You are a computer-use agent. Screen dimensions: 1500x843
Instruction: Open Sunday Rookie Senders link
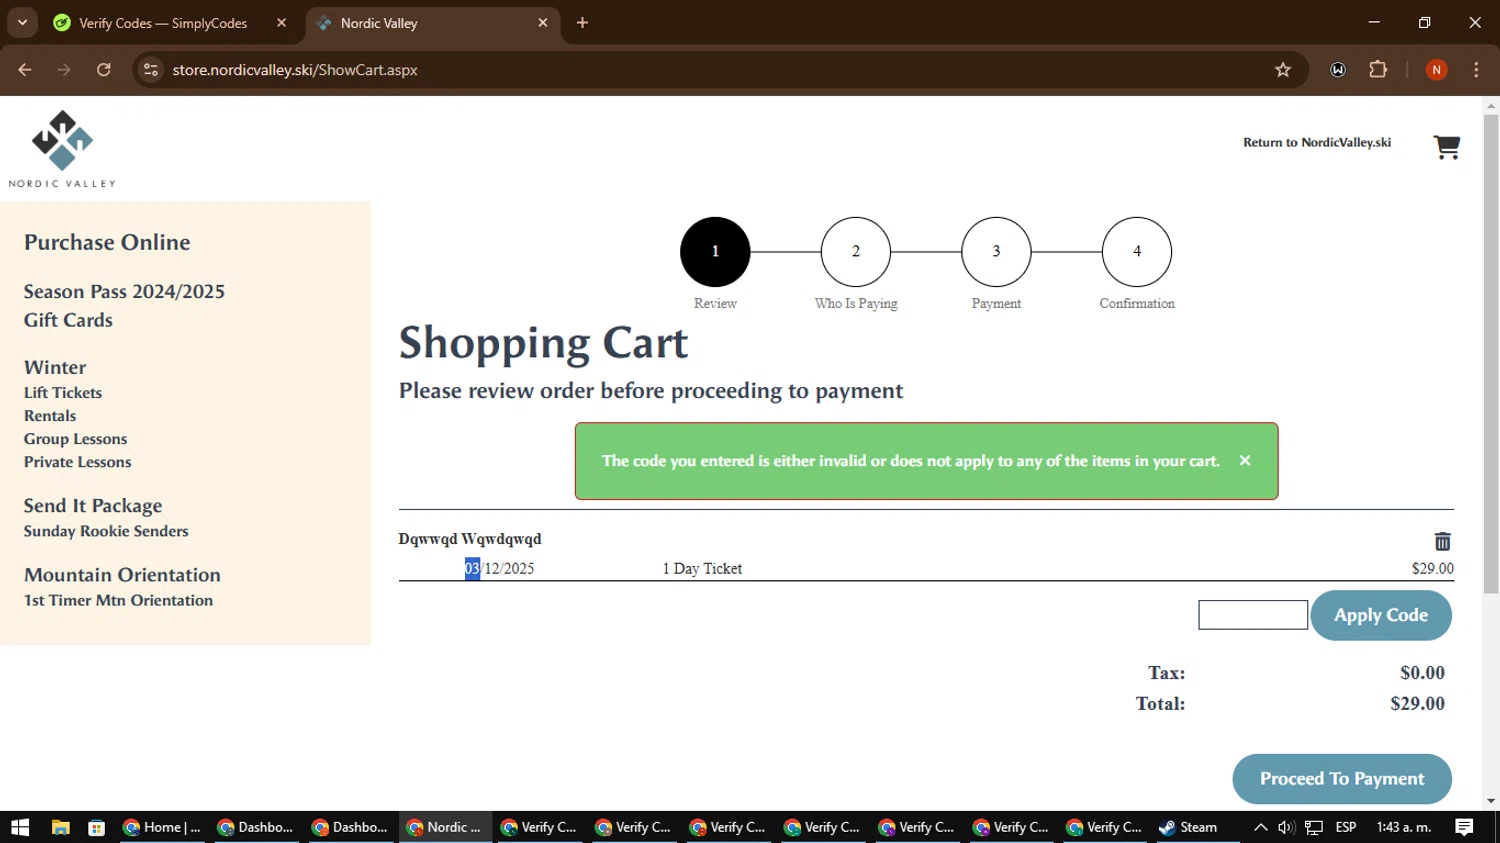click(x=106, y=531)
